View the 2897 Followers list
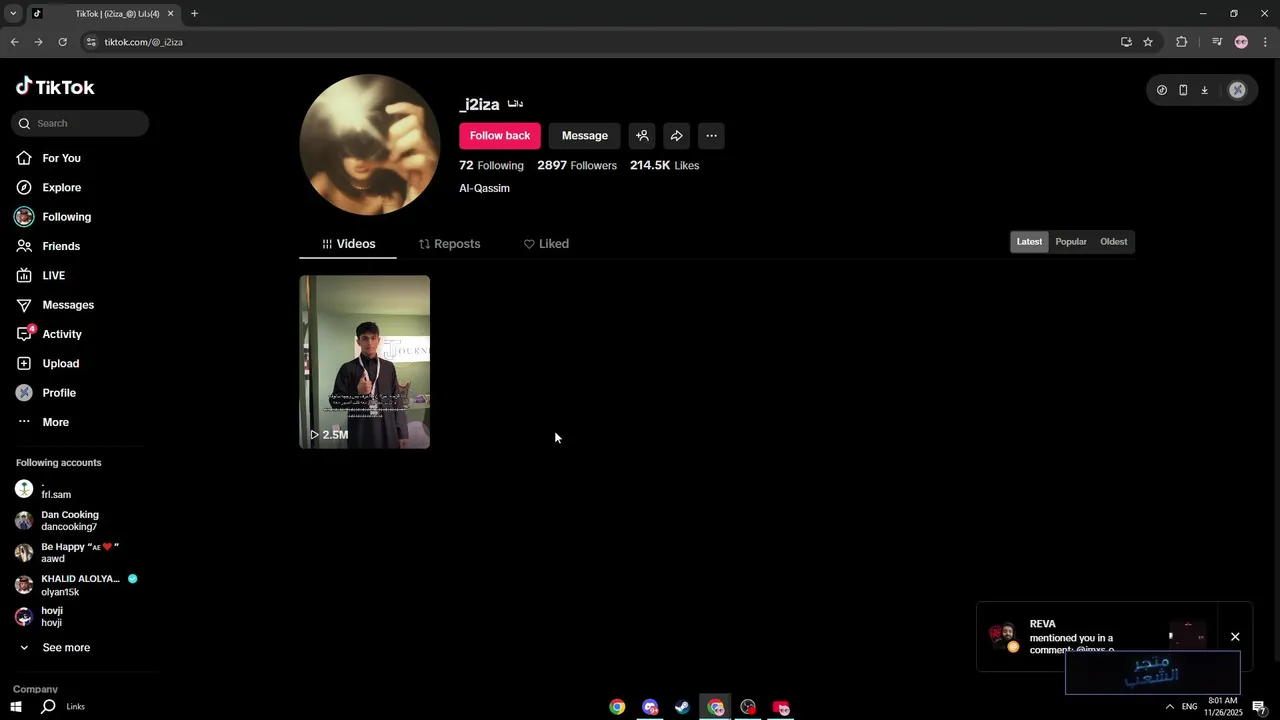 577,166
